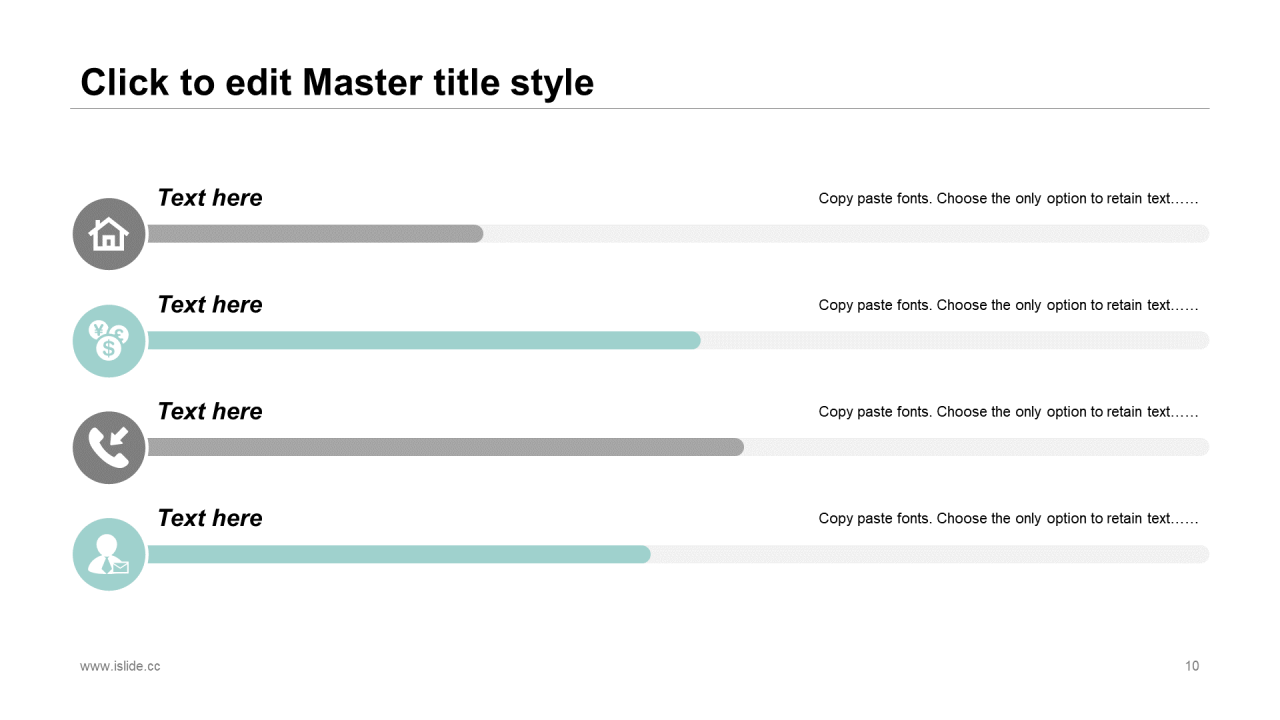This screenshot has height=720, width=1280.
Task: Click description text above the fourth bar
Action: pos(1008,518)
